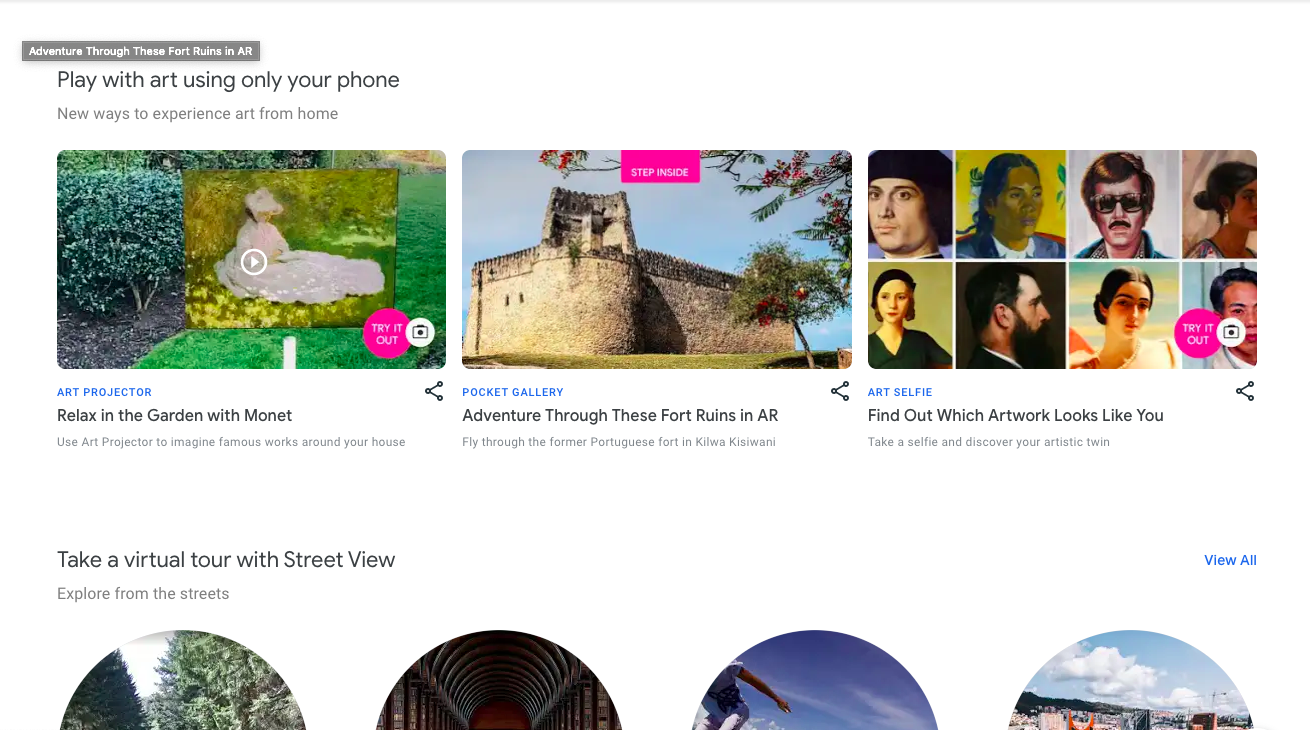Open the Find Out Which Artwork Looks Like You title

(x=1016, y=415)
